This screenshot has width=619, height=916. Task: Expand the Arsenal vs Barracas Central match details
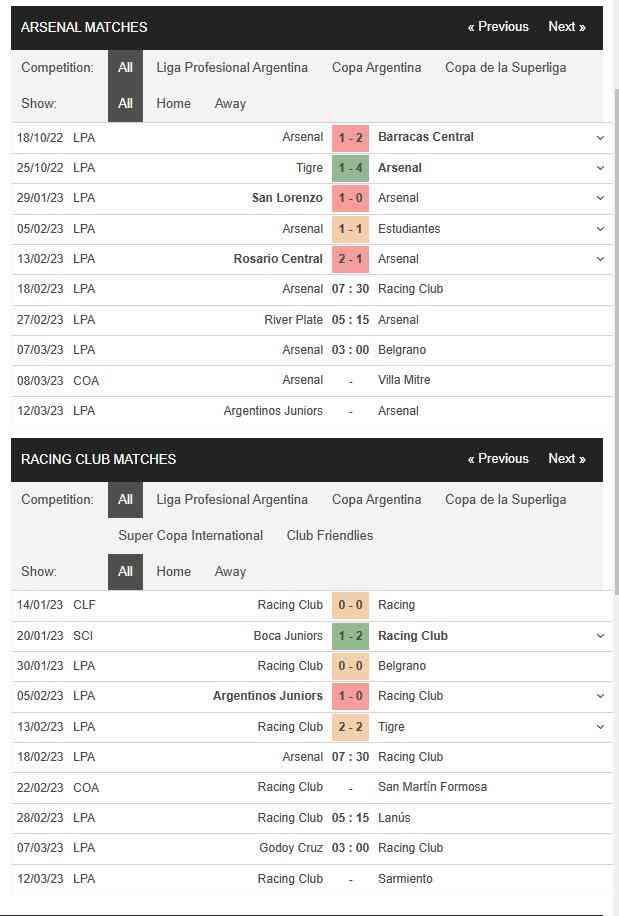coord(599,137)
